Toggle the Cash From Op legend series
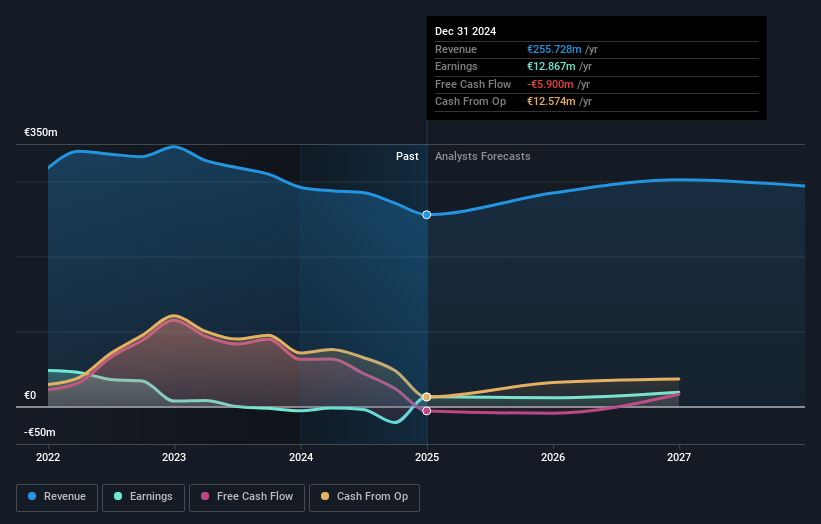The width and height of the screenshot is (821, 524). [x=364, y=497]
